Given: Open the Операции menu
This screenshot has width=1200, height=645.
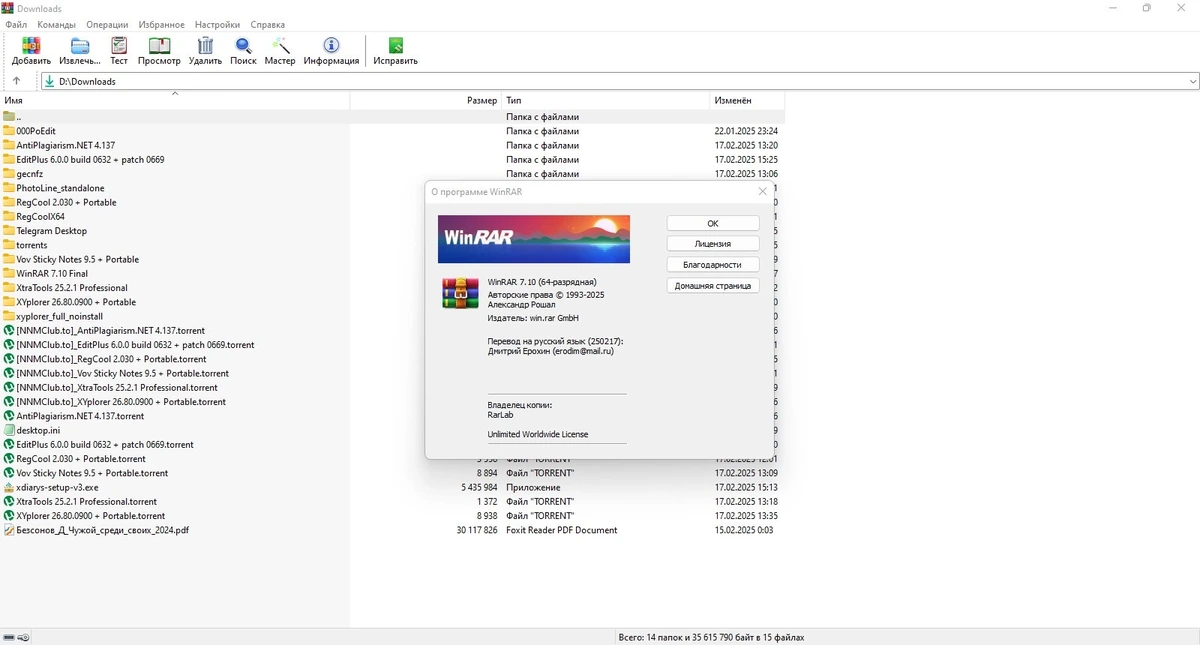Looking at the screenshot, I should pyautogui.click(x=107, y=24).
